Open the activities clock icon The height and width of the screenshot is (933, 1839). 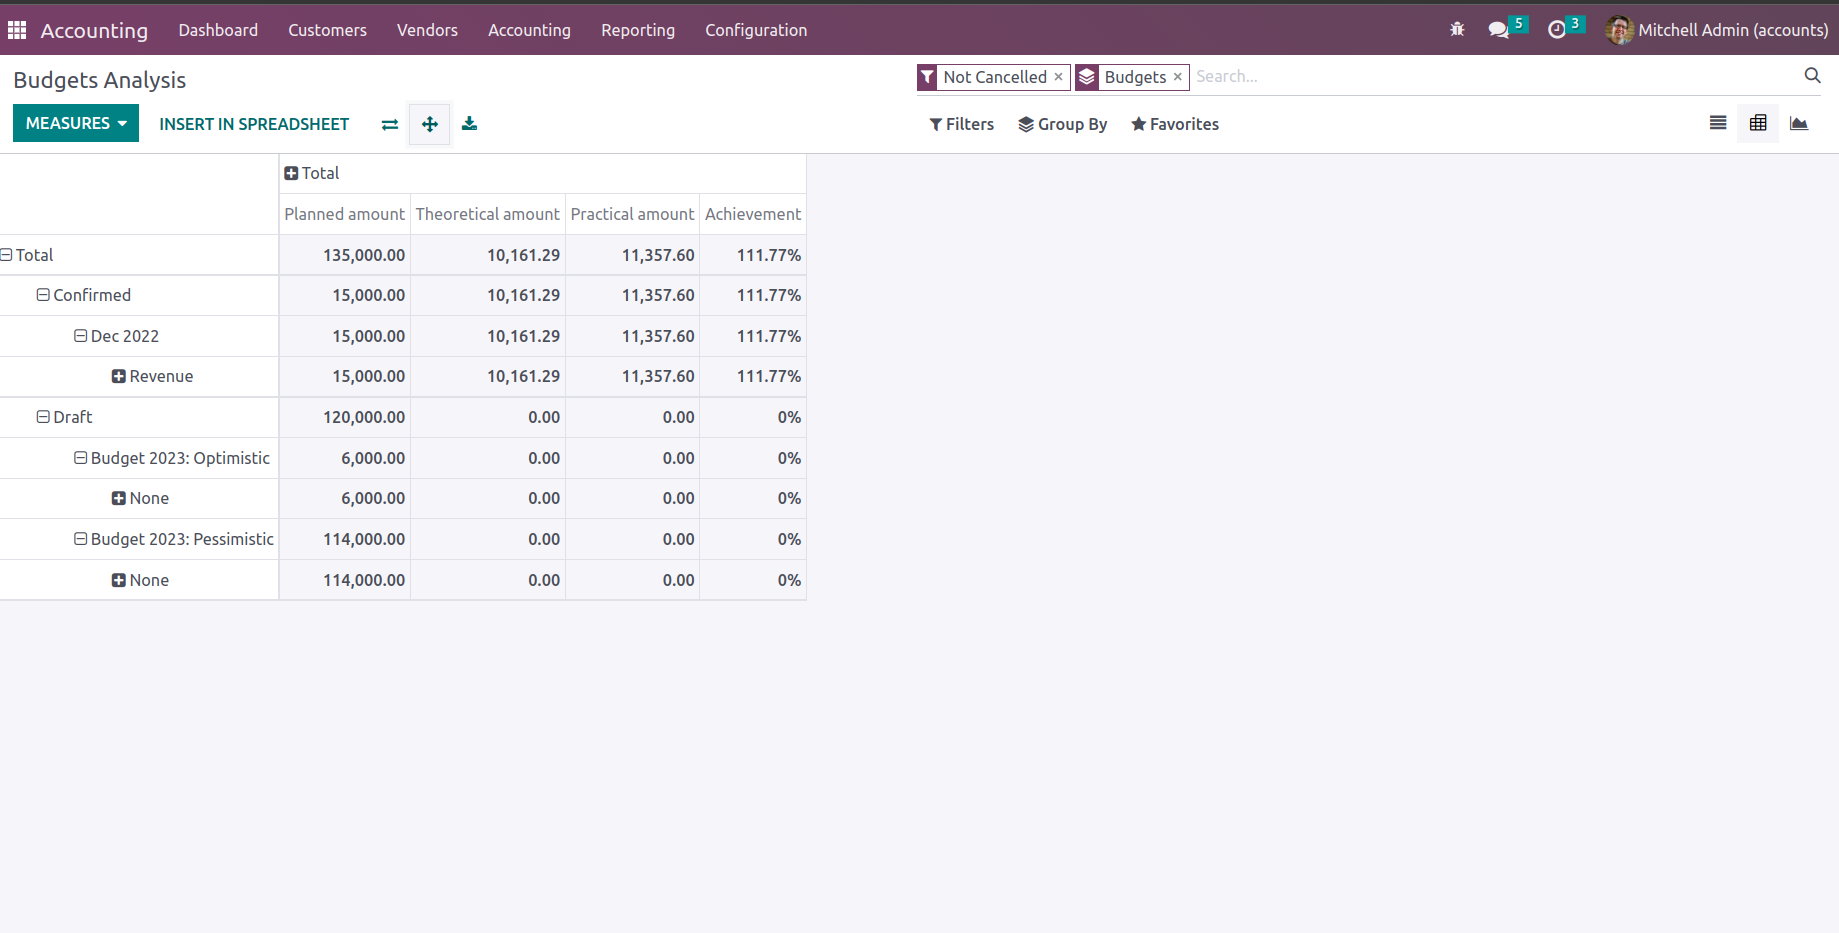pyautogui.click(x=1557, y=30)
